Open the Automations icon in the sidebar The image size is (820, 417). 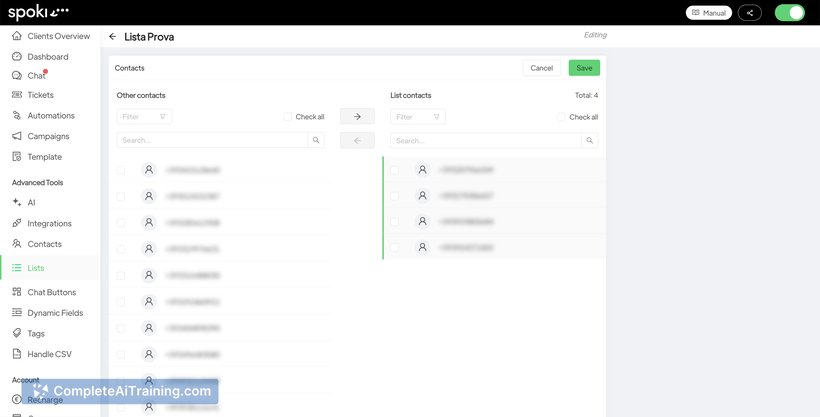pyautogui.click(x=17, y=116)
